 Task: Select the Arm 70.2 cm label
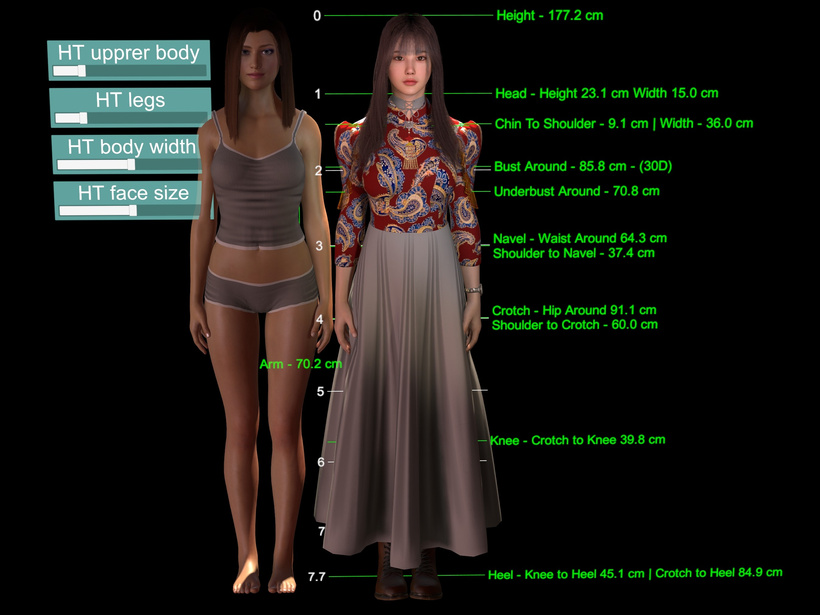point(300,365)
